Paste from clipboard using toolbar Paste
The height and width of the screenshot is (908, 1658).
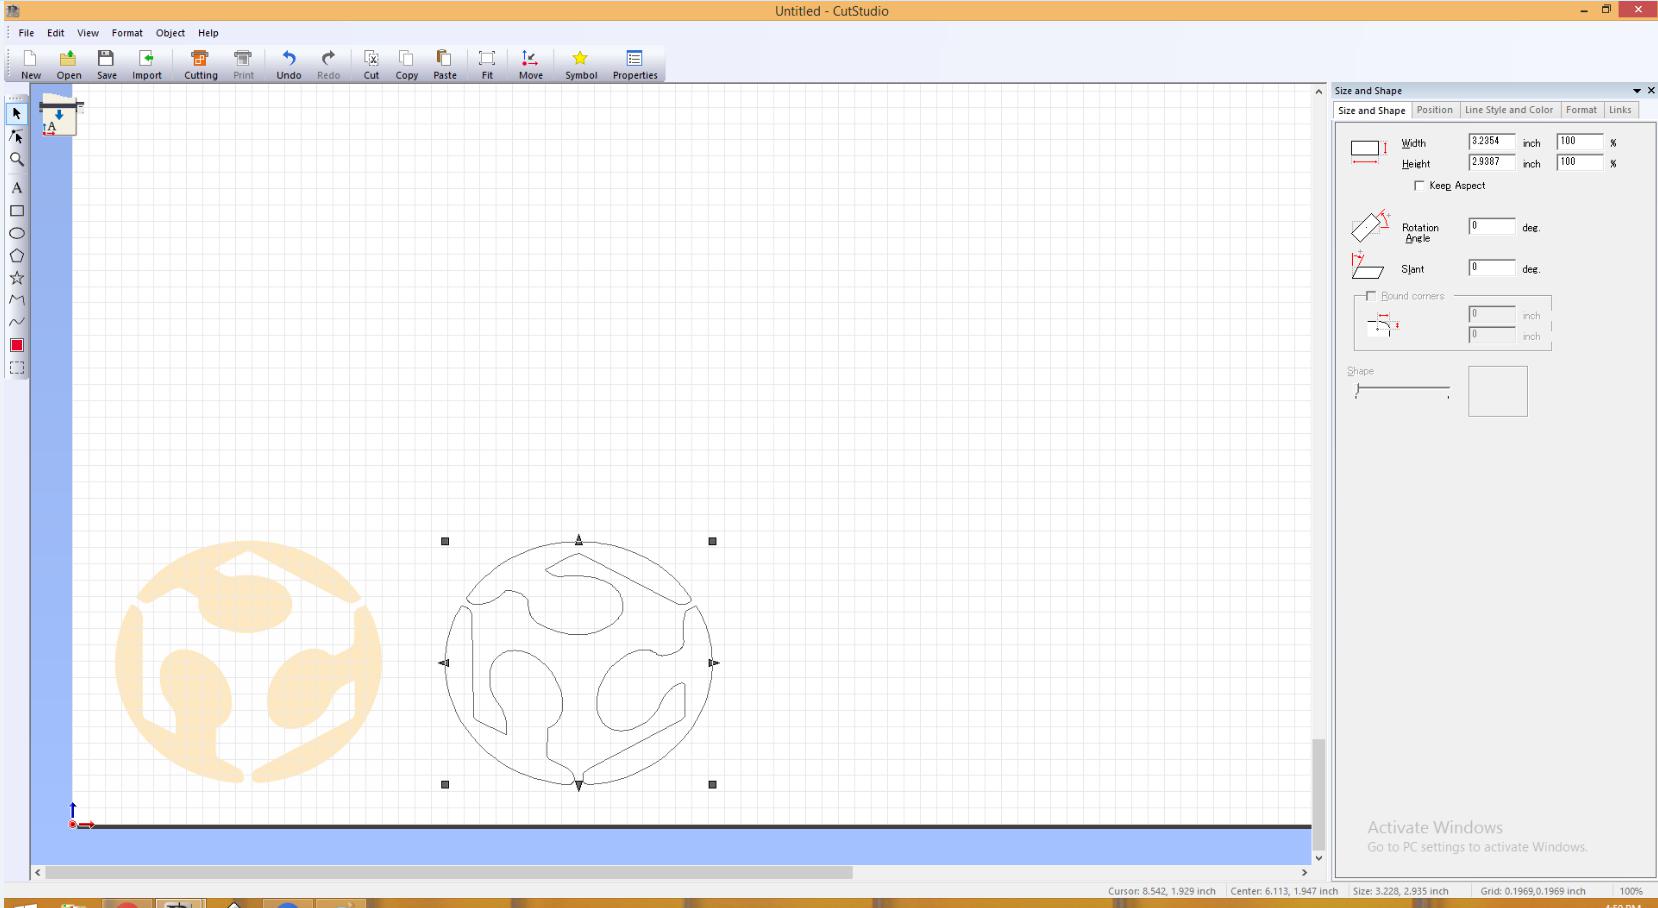point(445,64)
